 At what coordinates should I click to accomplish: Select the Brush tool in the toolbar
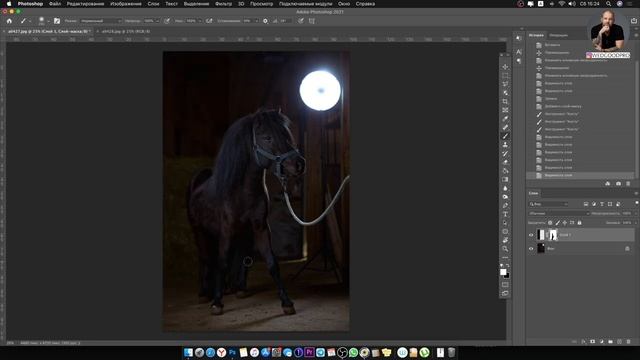pos(505,136)
